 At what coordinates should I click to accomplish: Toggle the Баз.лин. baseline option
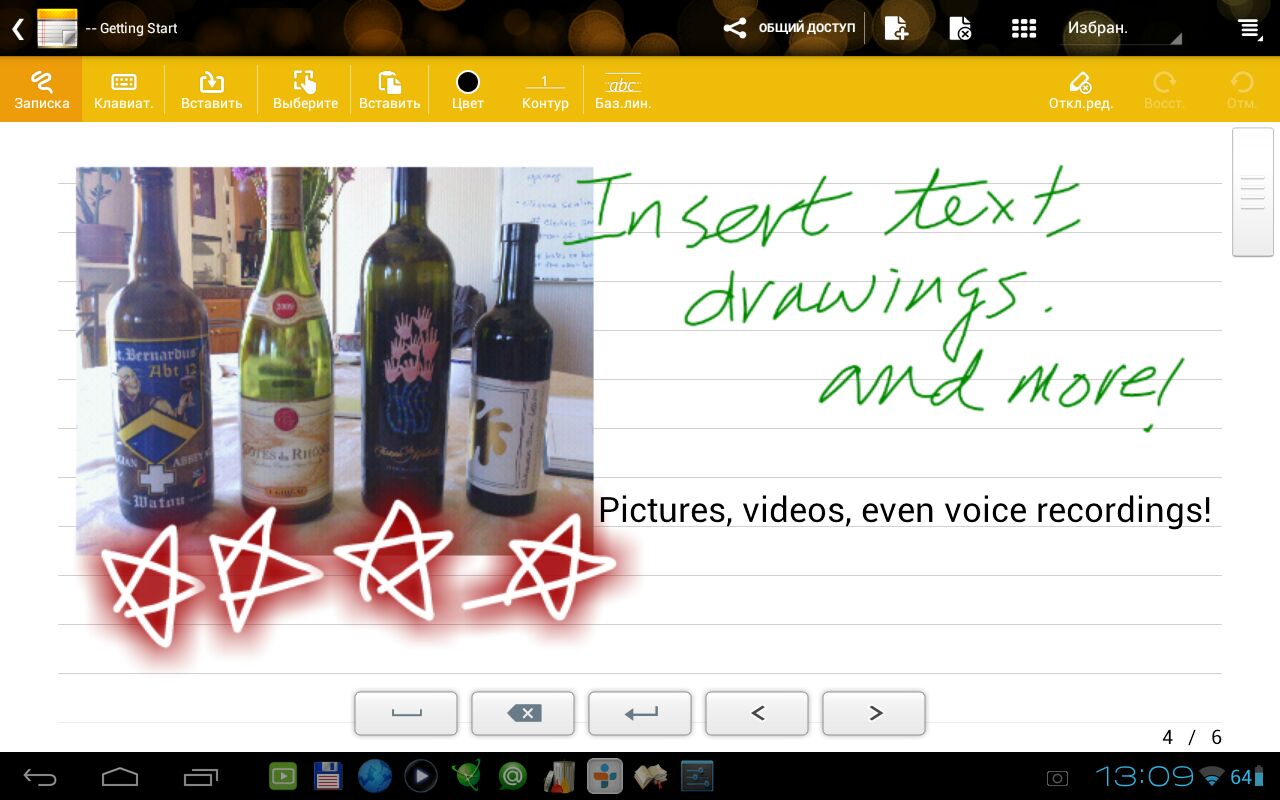pos(623,90)
